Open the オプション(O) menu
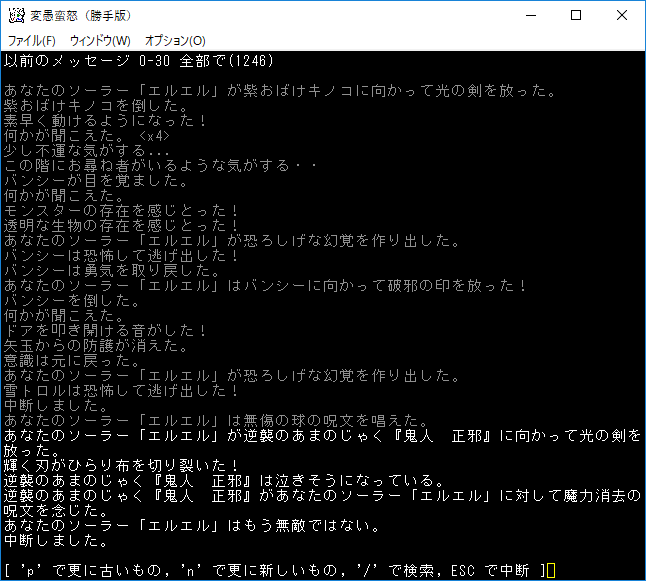The width and height of the screenshot is (646, 581). pyautogui.click(x=175, y=41)
